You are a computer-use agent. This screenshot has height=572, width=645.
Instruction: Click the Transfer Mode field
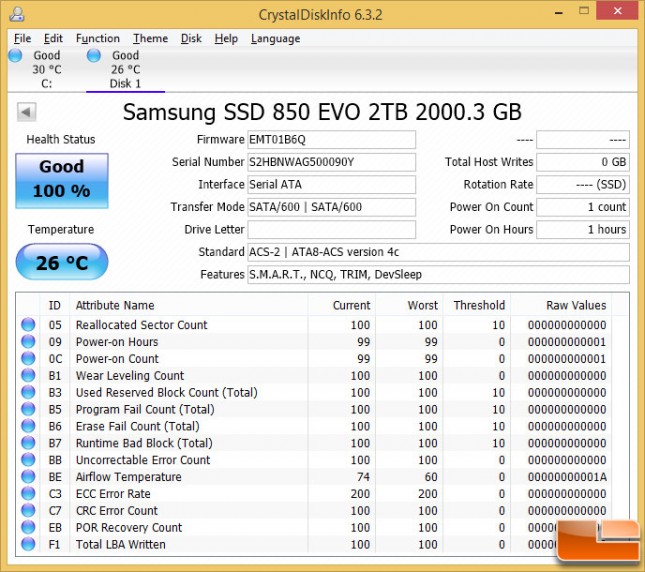pyautogui.click(x=331, y=207)
